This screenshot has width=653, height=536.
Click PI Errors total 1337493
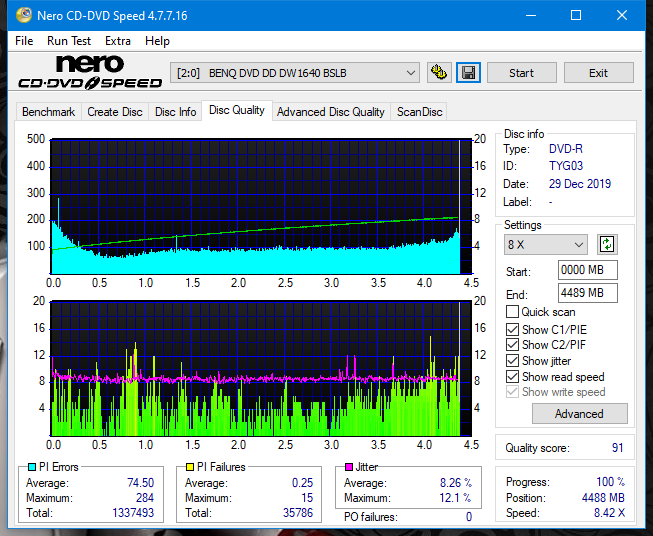point(133,513)
